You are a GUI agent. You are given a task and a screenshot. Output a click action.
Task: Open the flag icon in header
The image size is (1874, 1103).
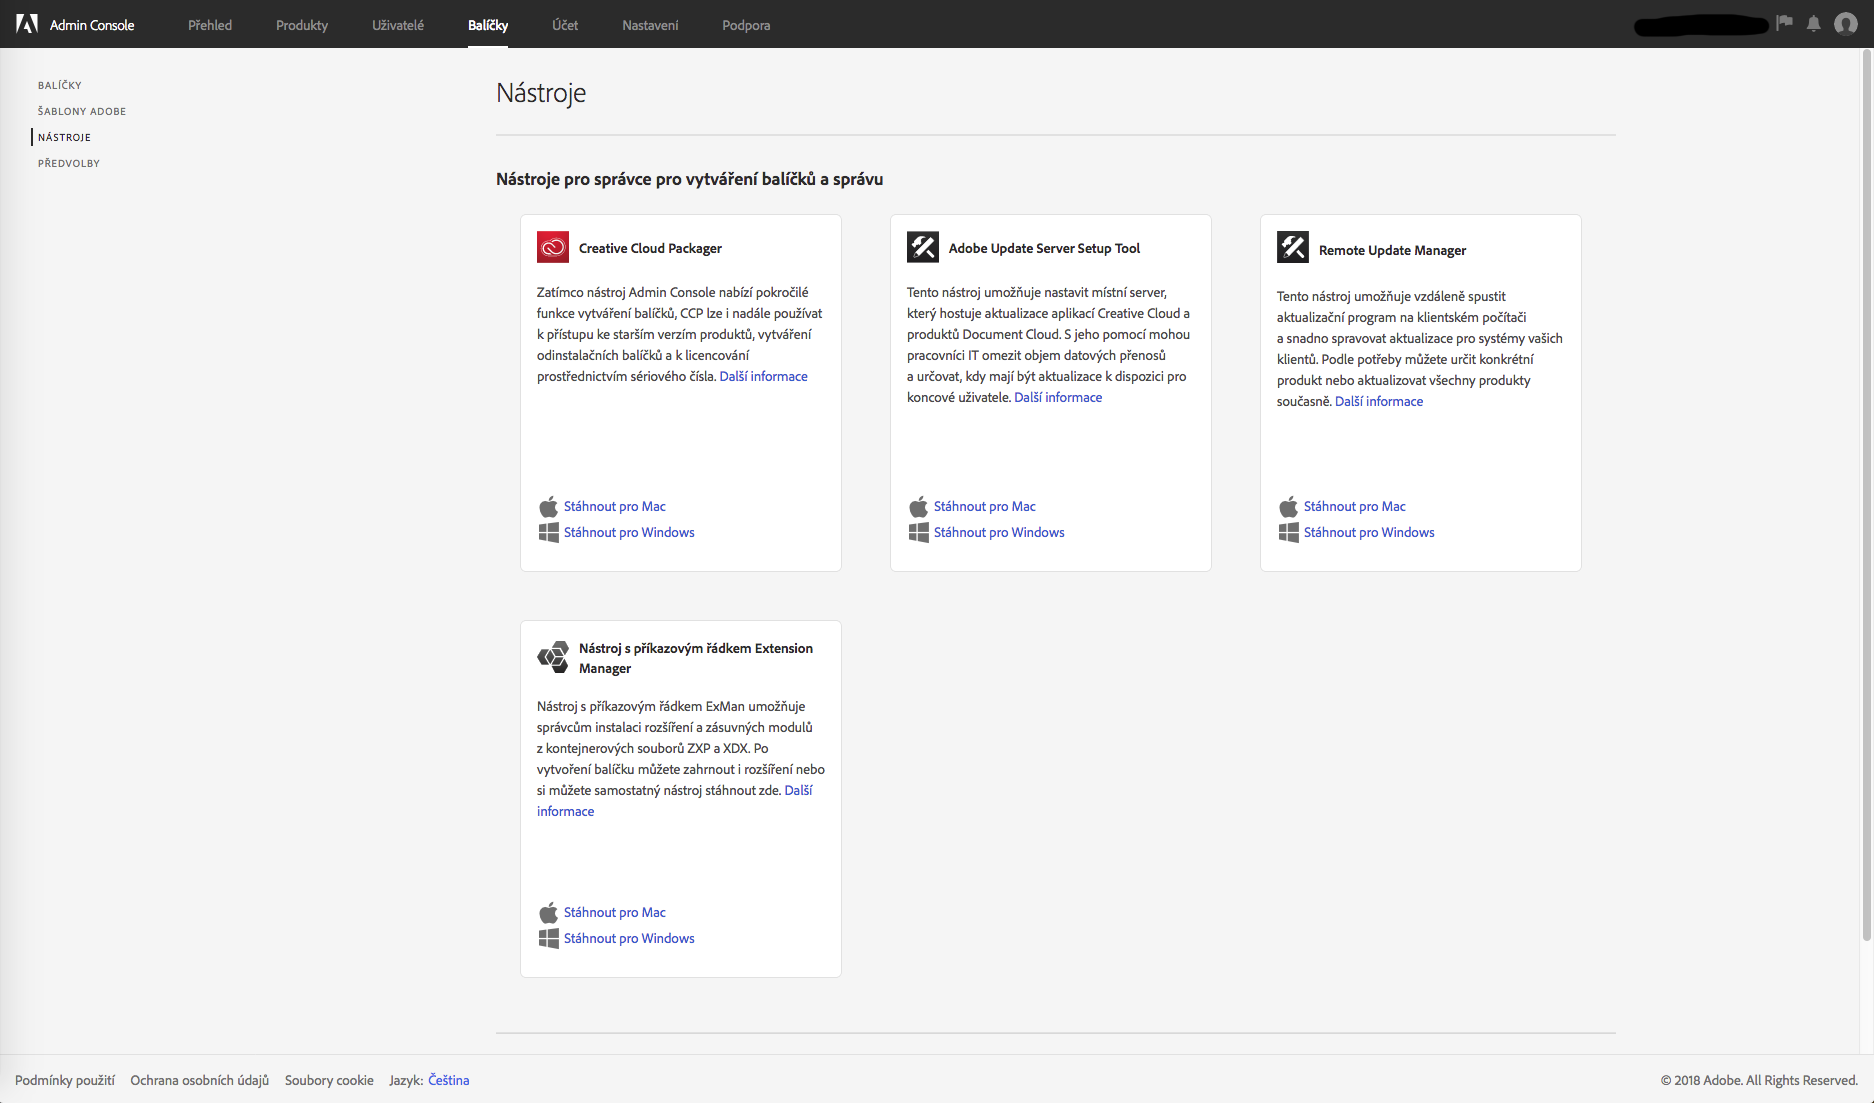tap(1784, 24)
